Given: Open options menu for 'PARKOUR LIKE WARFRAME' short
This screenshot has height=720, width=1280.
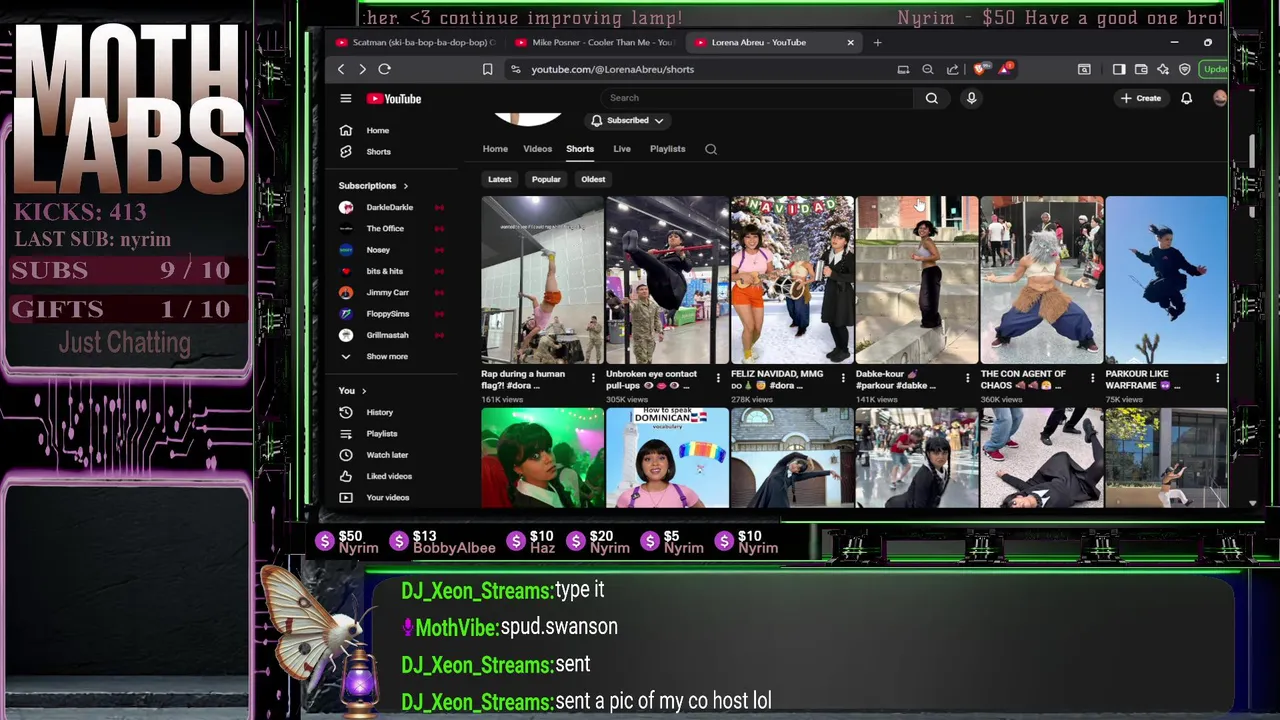Looking at the screenshot, I should pos(1217,378).
